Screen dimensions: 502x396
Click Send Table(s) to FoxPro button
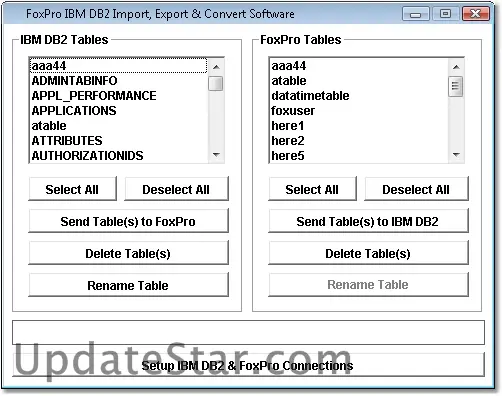click(x=128, y=221)
